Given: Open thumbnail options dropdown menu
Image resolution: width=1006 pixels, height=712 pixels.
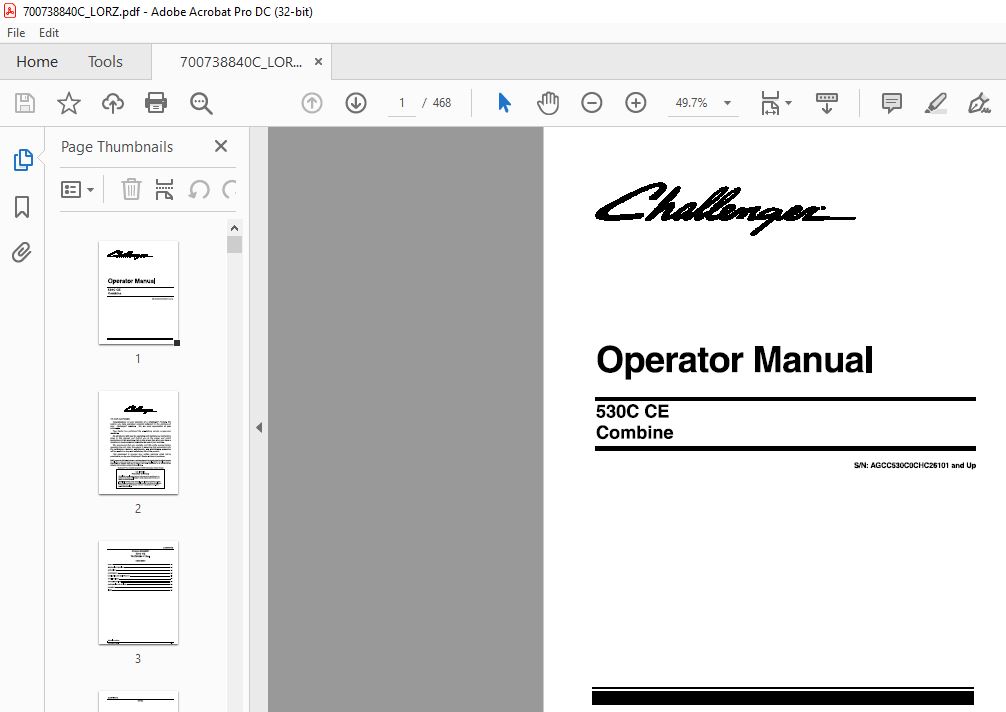Looking at the screenshot, I should [78, 189].
